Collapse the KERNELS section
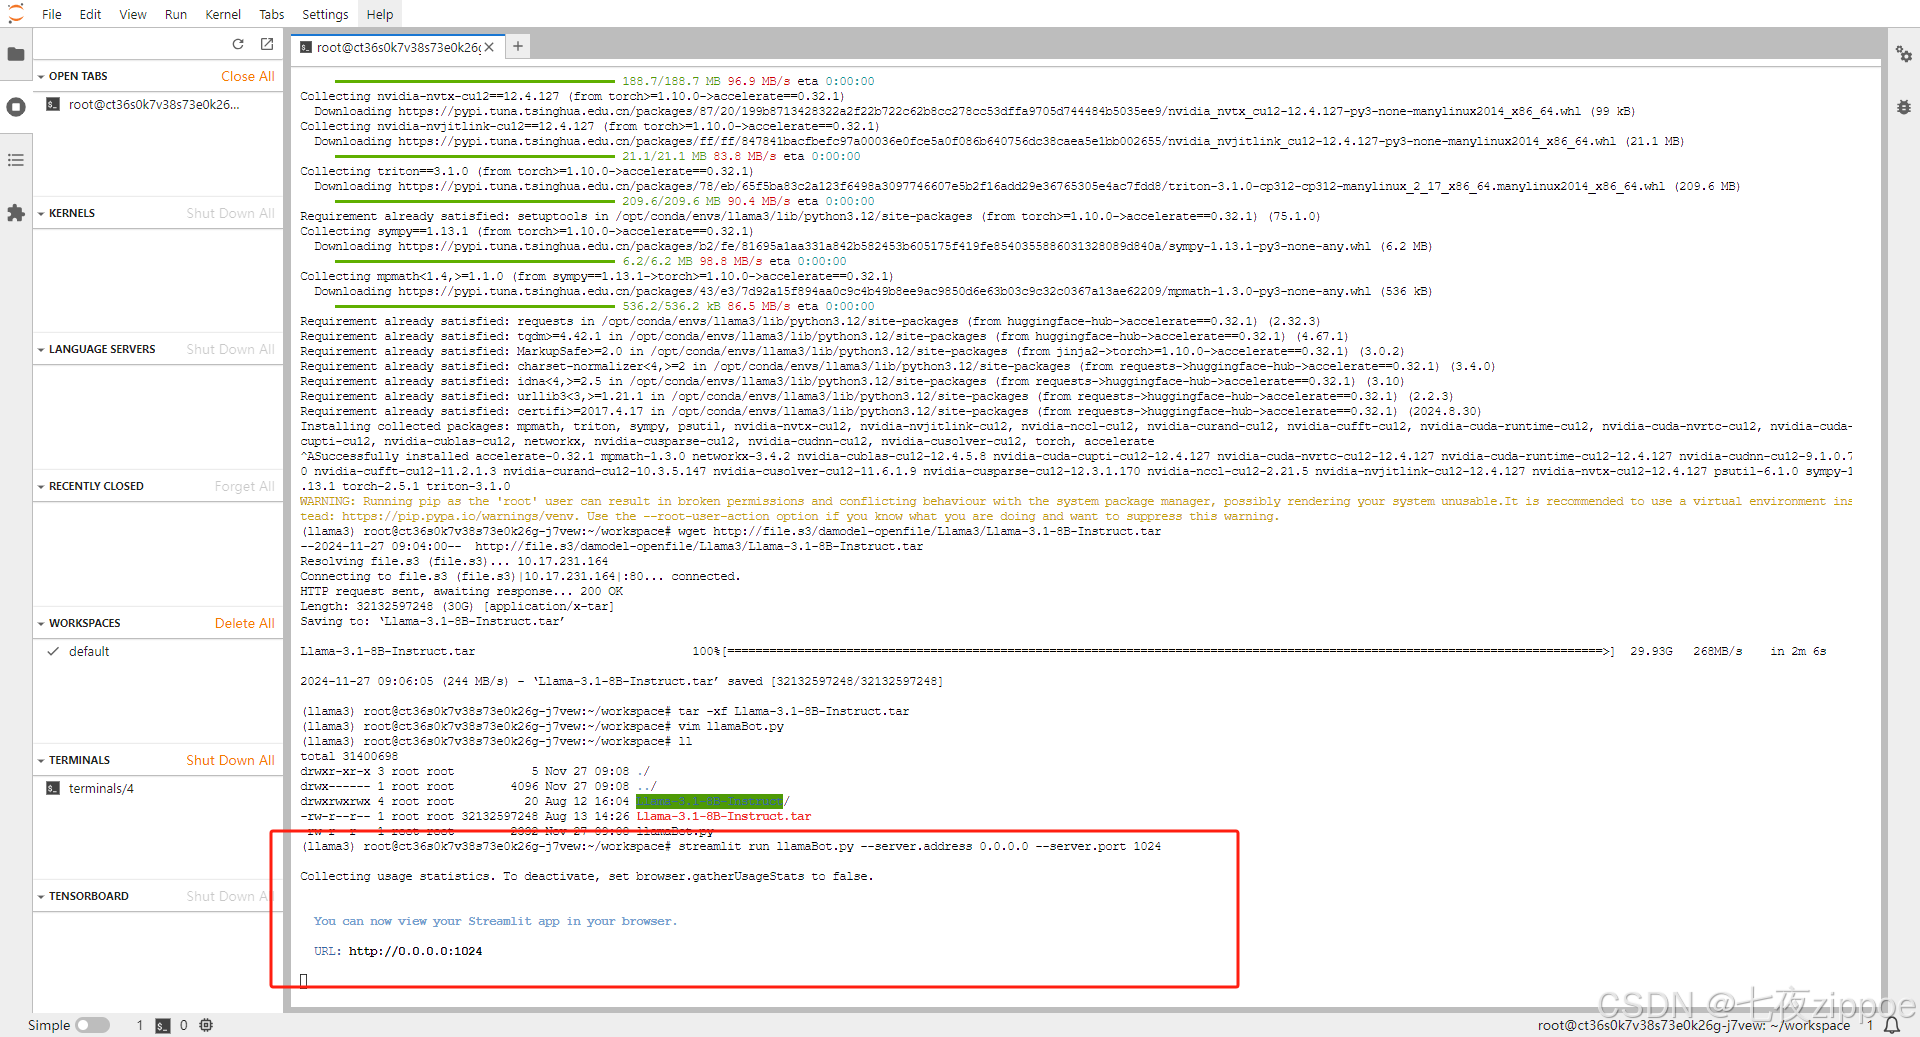This screenshot has height=1037, width=1920. click(41, 213)
